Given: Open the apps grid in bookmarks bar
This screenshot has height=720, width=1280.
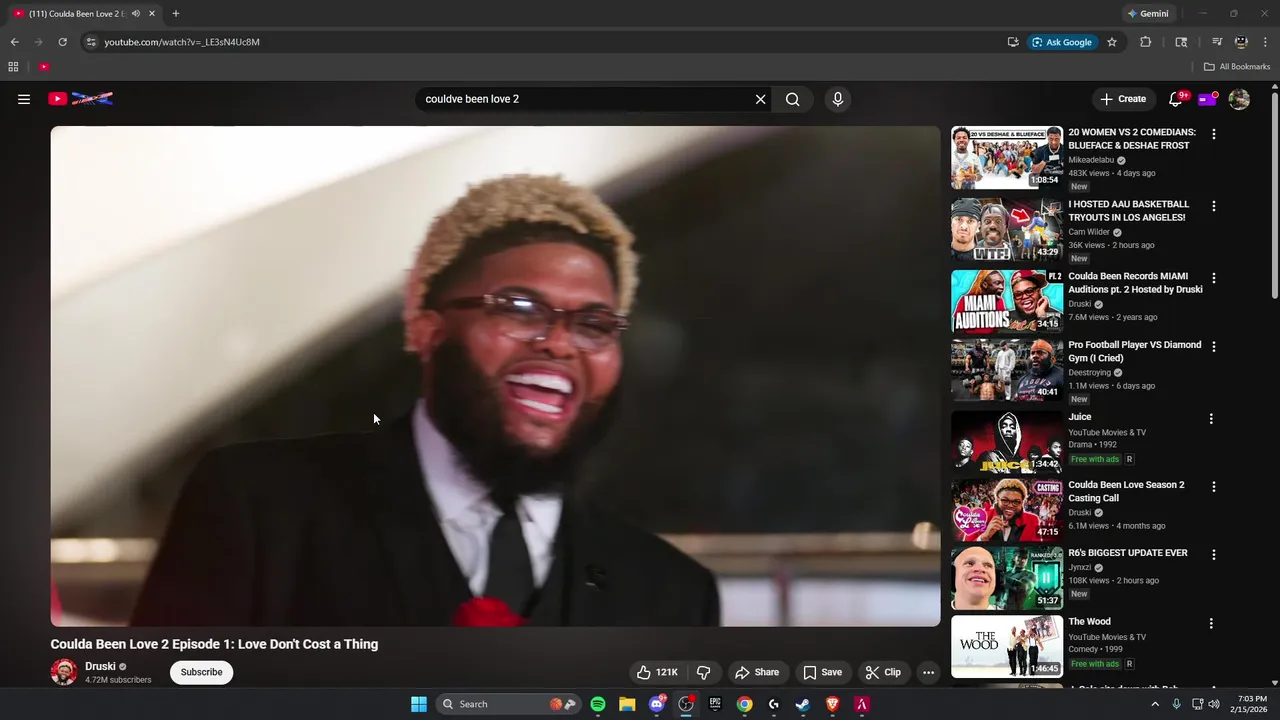Looking at the screenshot, I should (13, 67).
